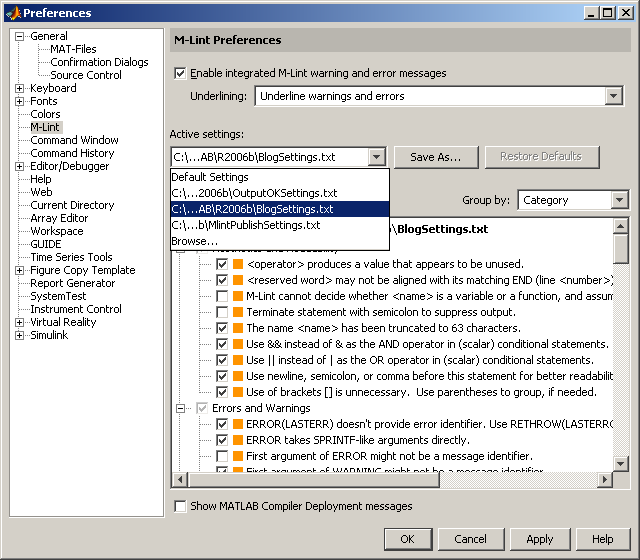
Task: Choose Default Settings from the dropdown list
Action: point(210,177)
